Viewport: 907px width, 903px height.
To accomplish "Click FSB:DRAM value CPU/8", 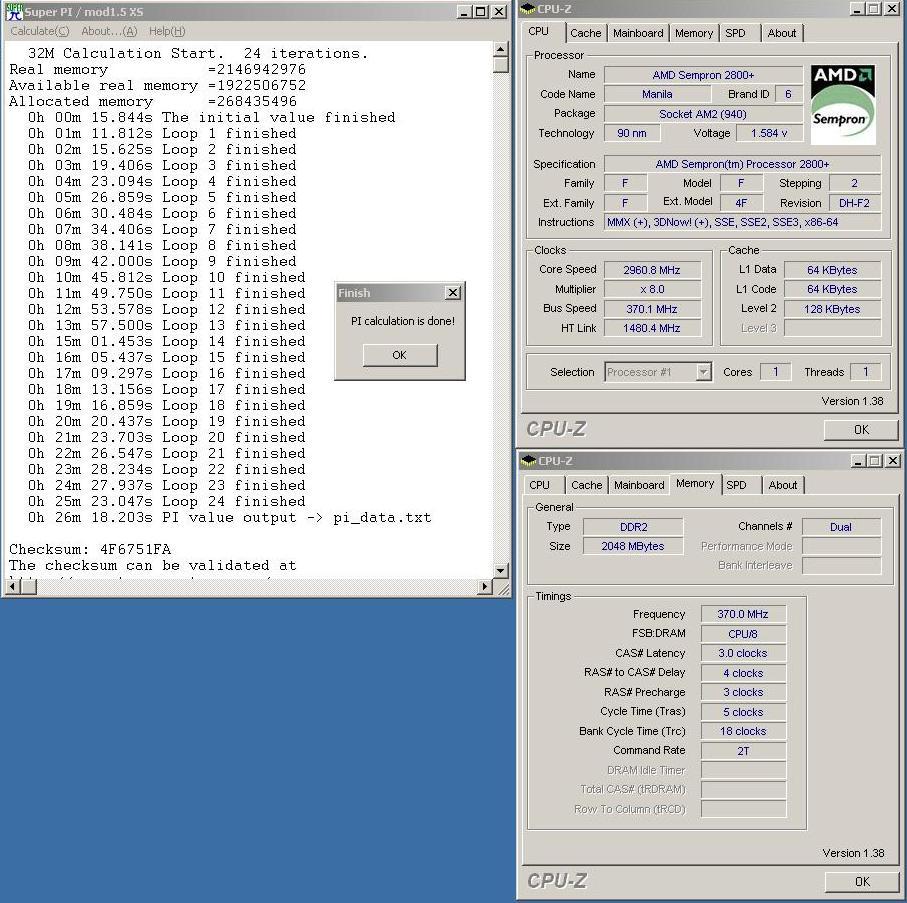I will (743, 634).
